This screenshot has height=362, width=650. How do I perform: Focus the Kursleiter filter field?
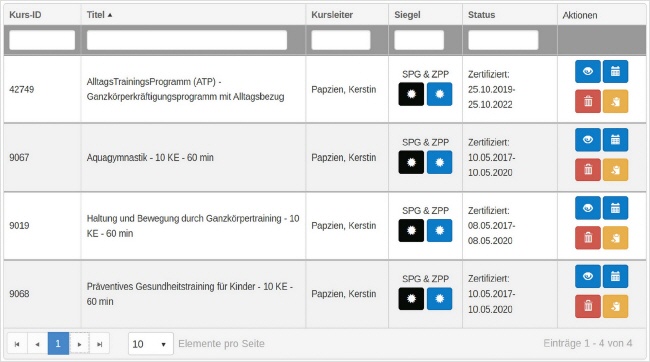point(341,40)
